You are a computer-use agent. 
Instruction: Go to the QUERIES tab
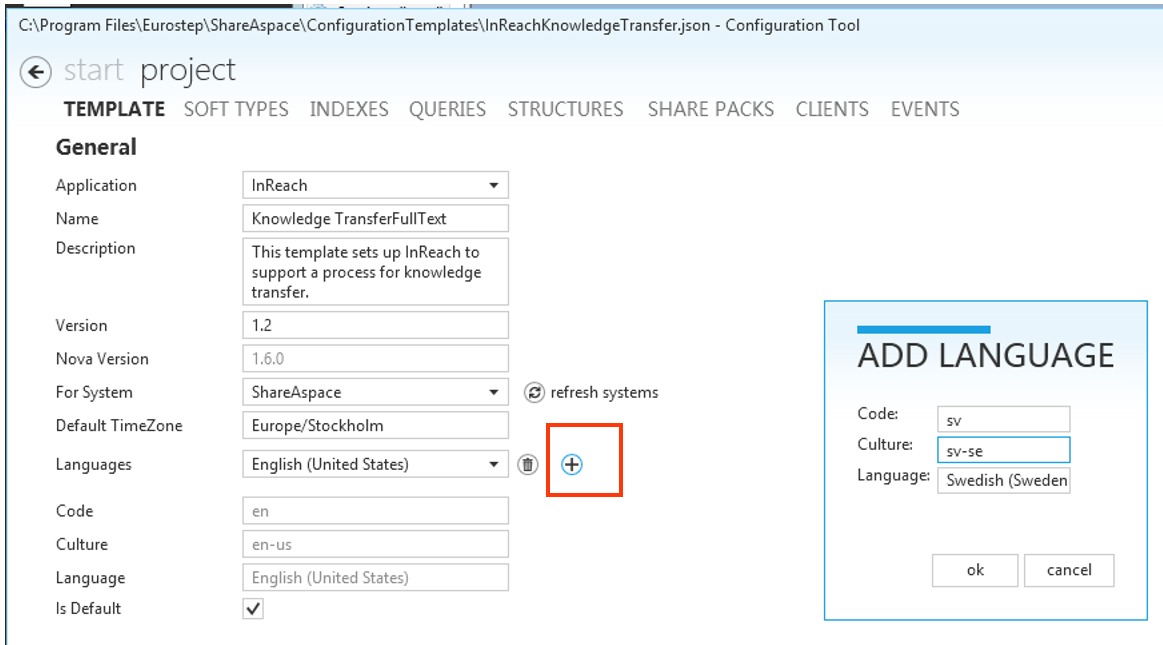(447, 110)
